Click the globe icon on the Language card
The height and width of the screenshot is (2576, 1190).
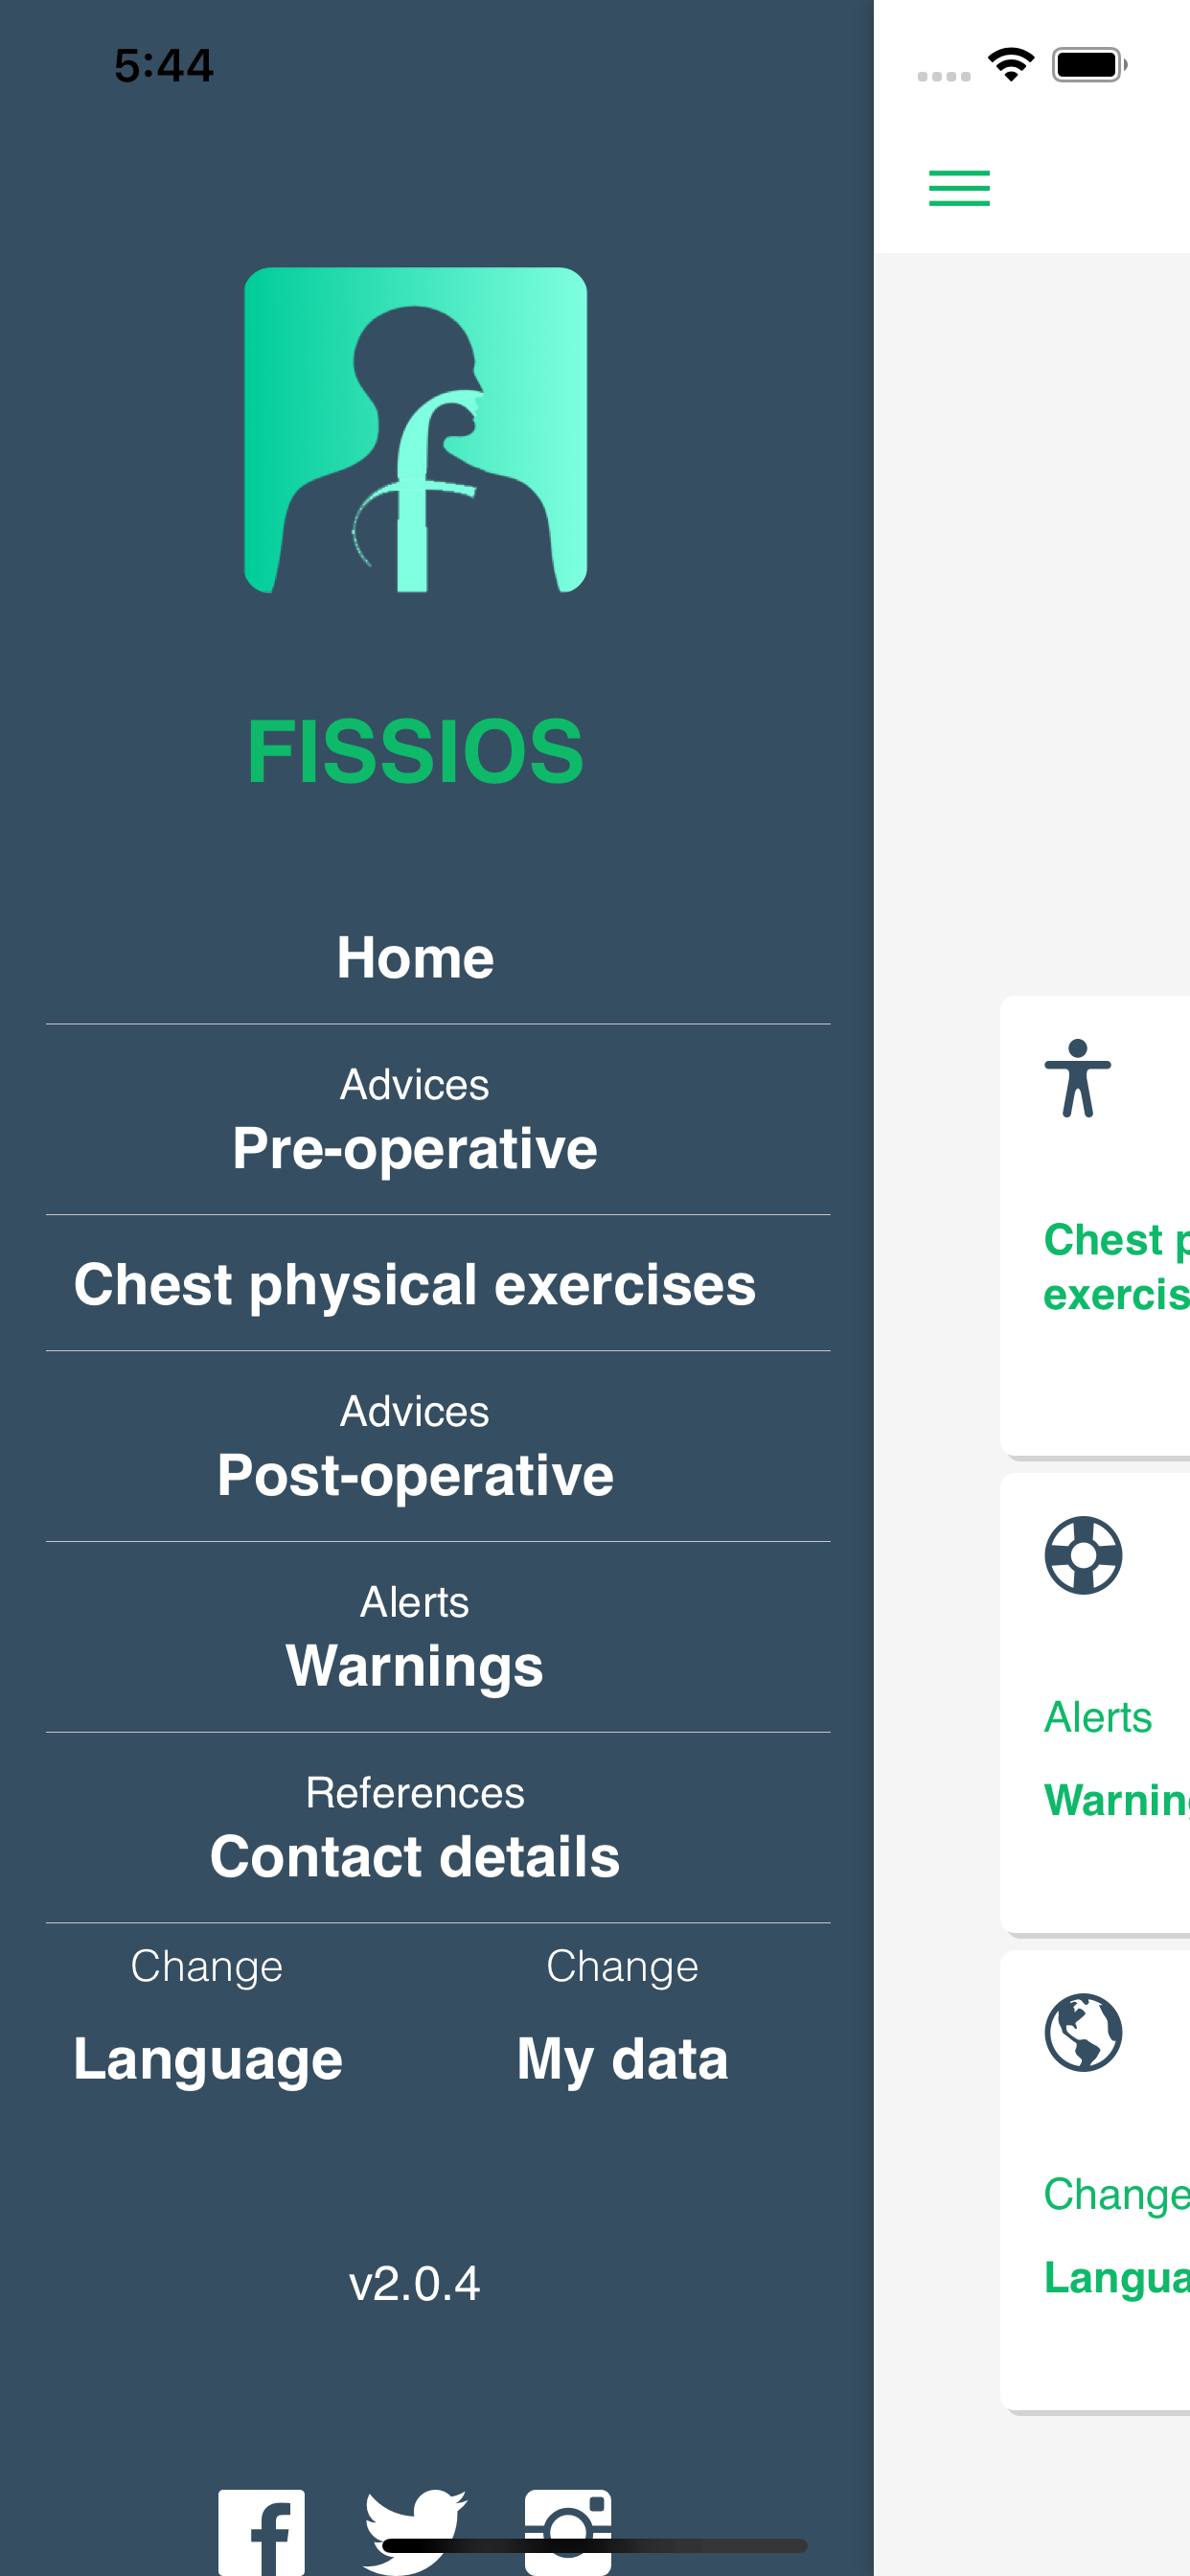1084,2032
